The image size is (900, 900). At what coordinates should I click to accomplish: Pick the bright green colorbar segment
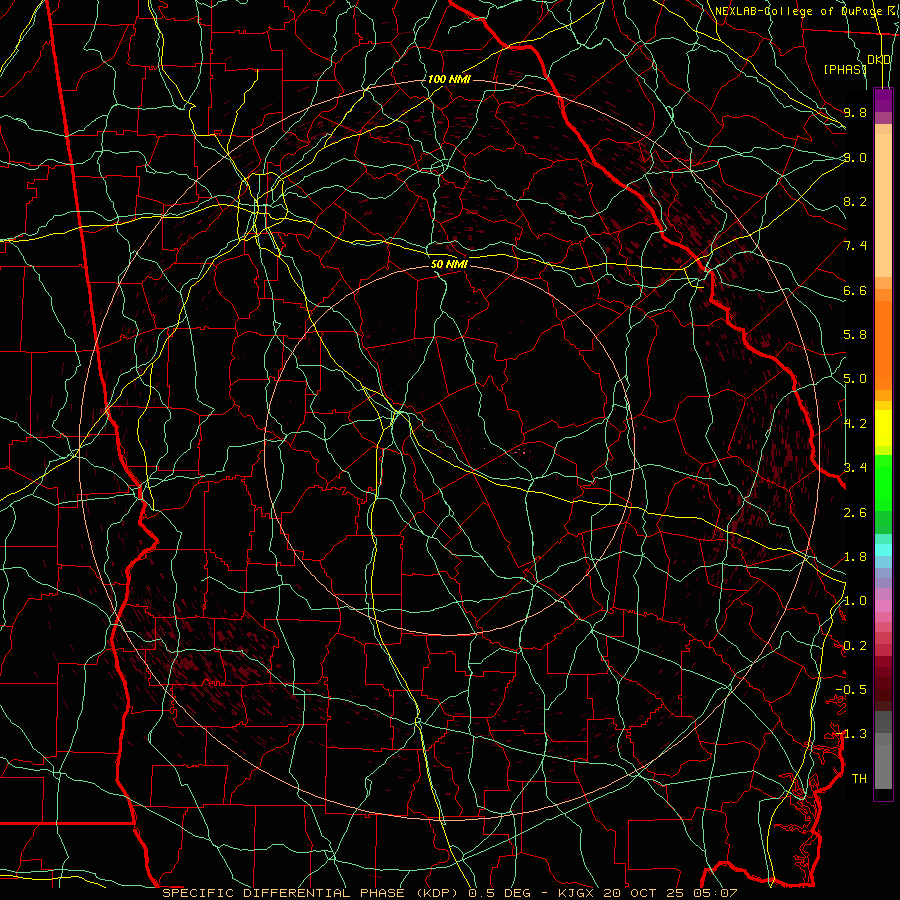click(x=883, y=483)
